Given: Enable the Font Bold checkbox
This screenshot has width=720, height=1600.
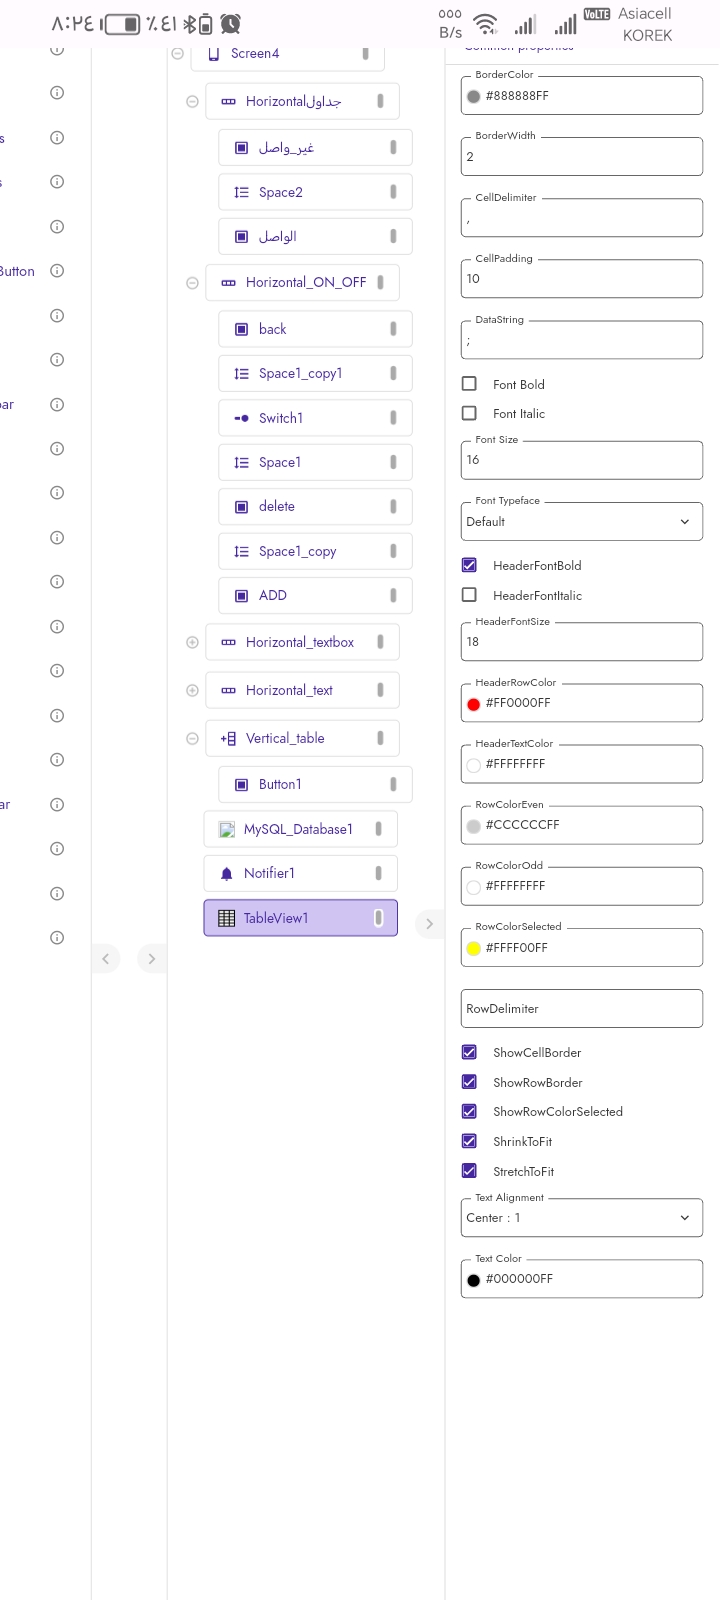Looking at the screenshot, I should [x=469, y=384].
